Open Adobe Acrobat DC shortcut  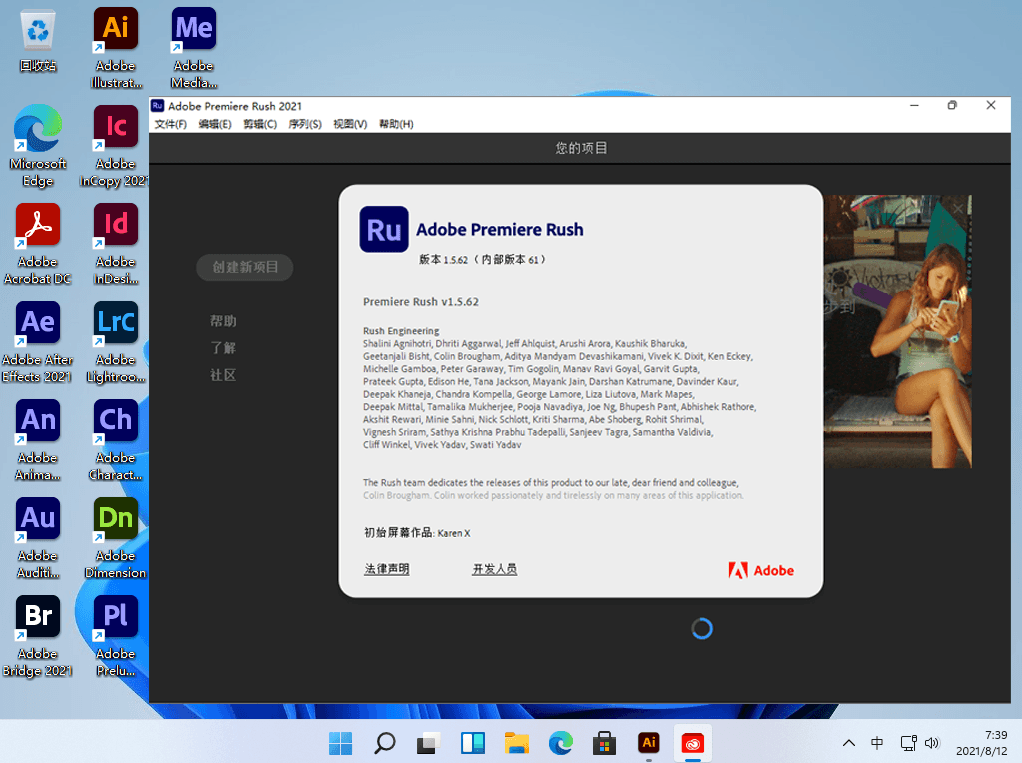38,244
